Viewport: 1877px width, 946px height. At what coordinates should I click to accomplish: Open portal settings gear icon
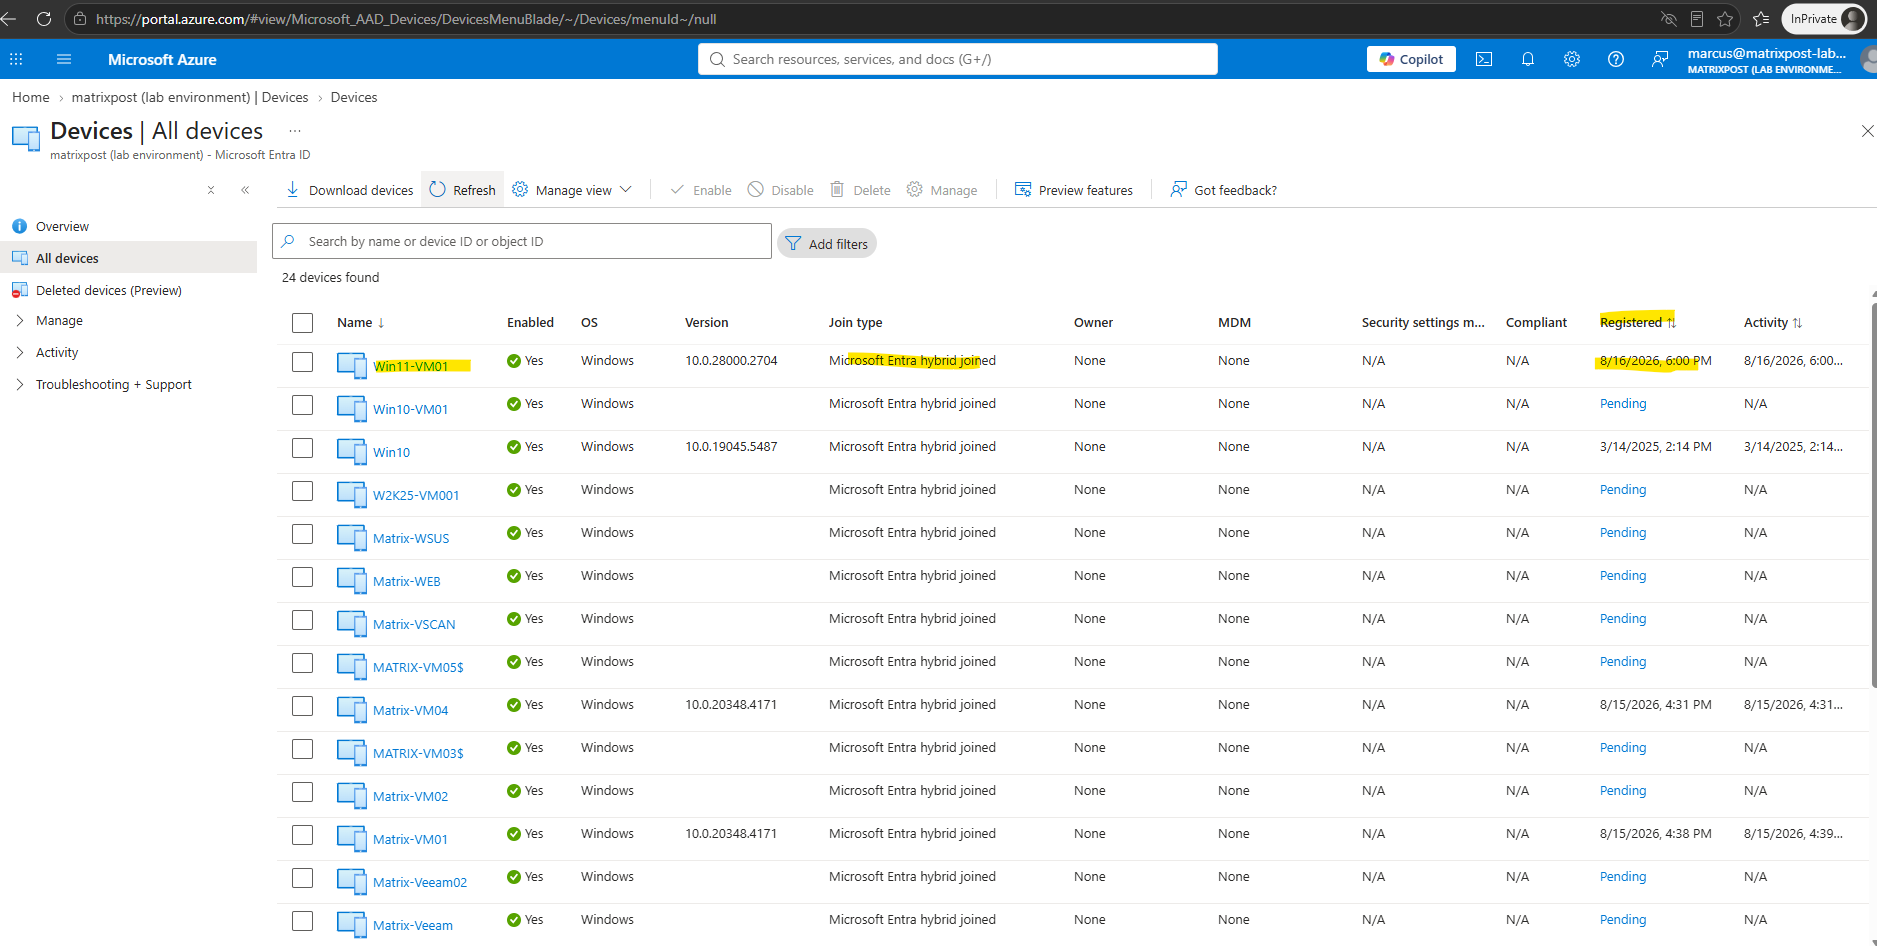pyautogui.click(x=1572, y=59)
